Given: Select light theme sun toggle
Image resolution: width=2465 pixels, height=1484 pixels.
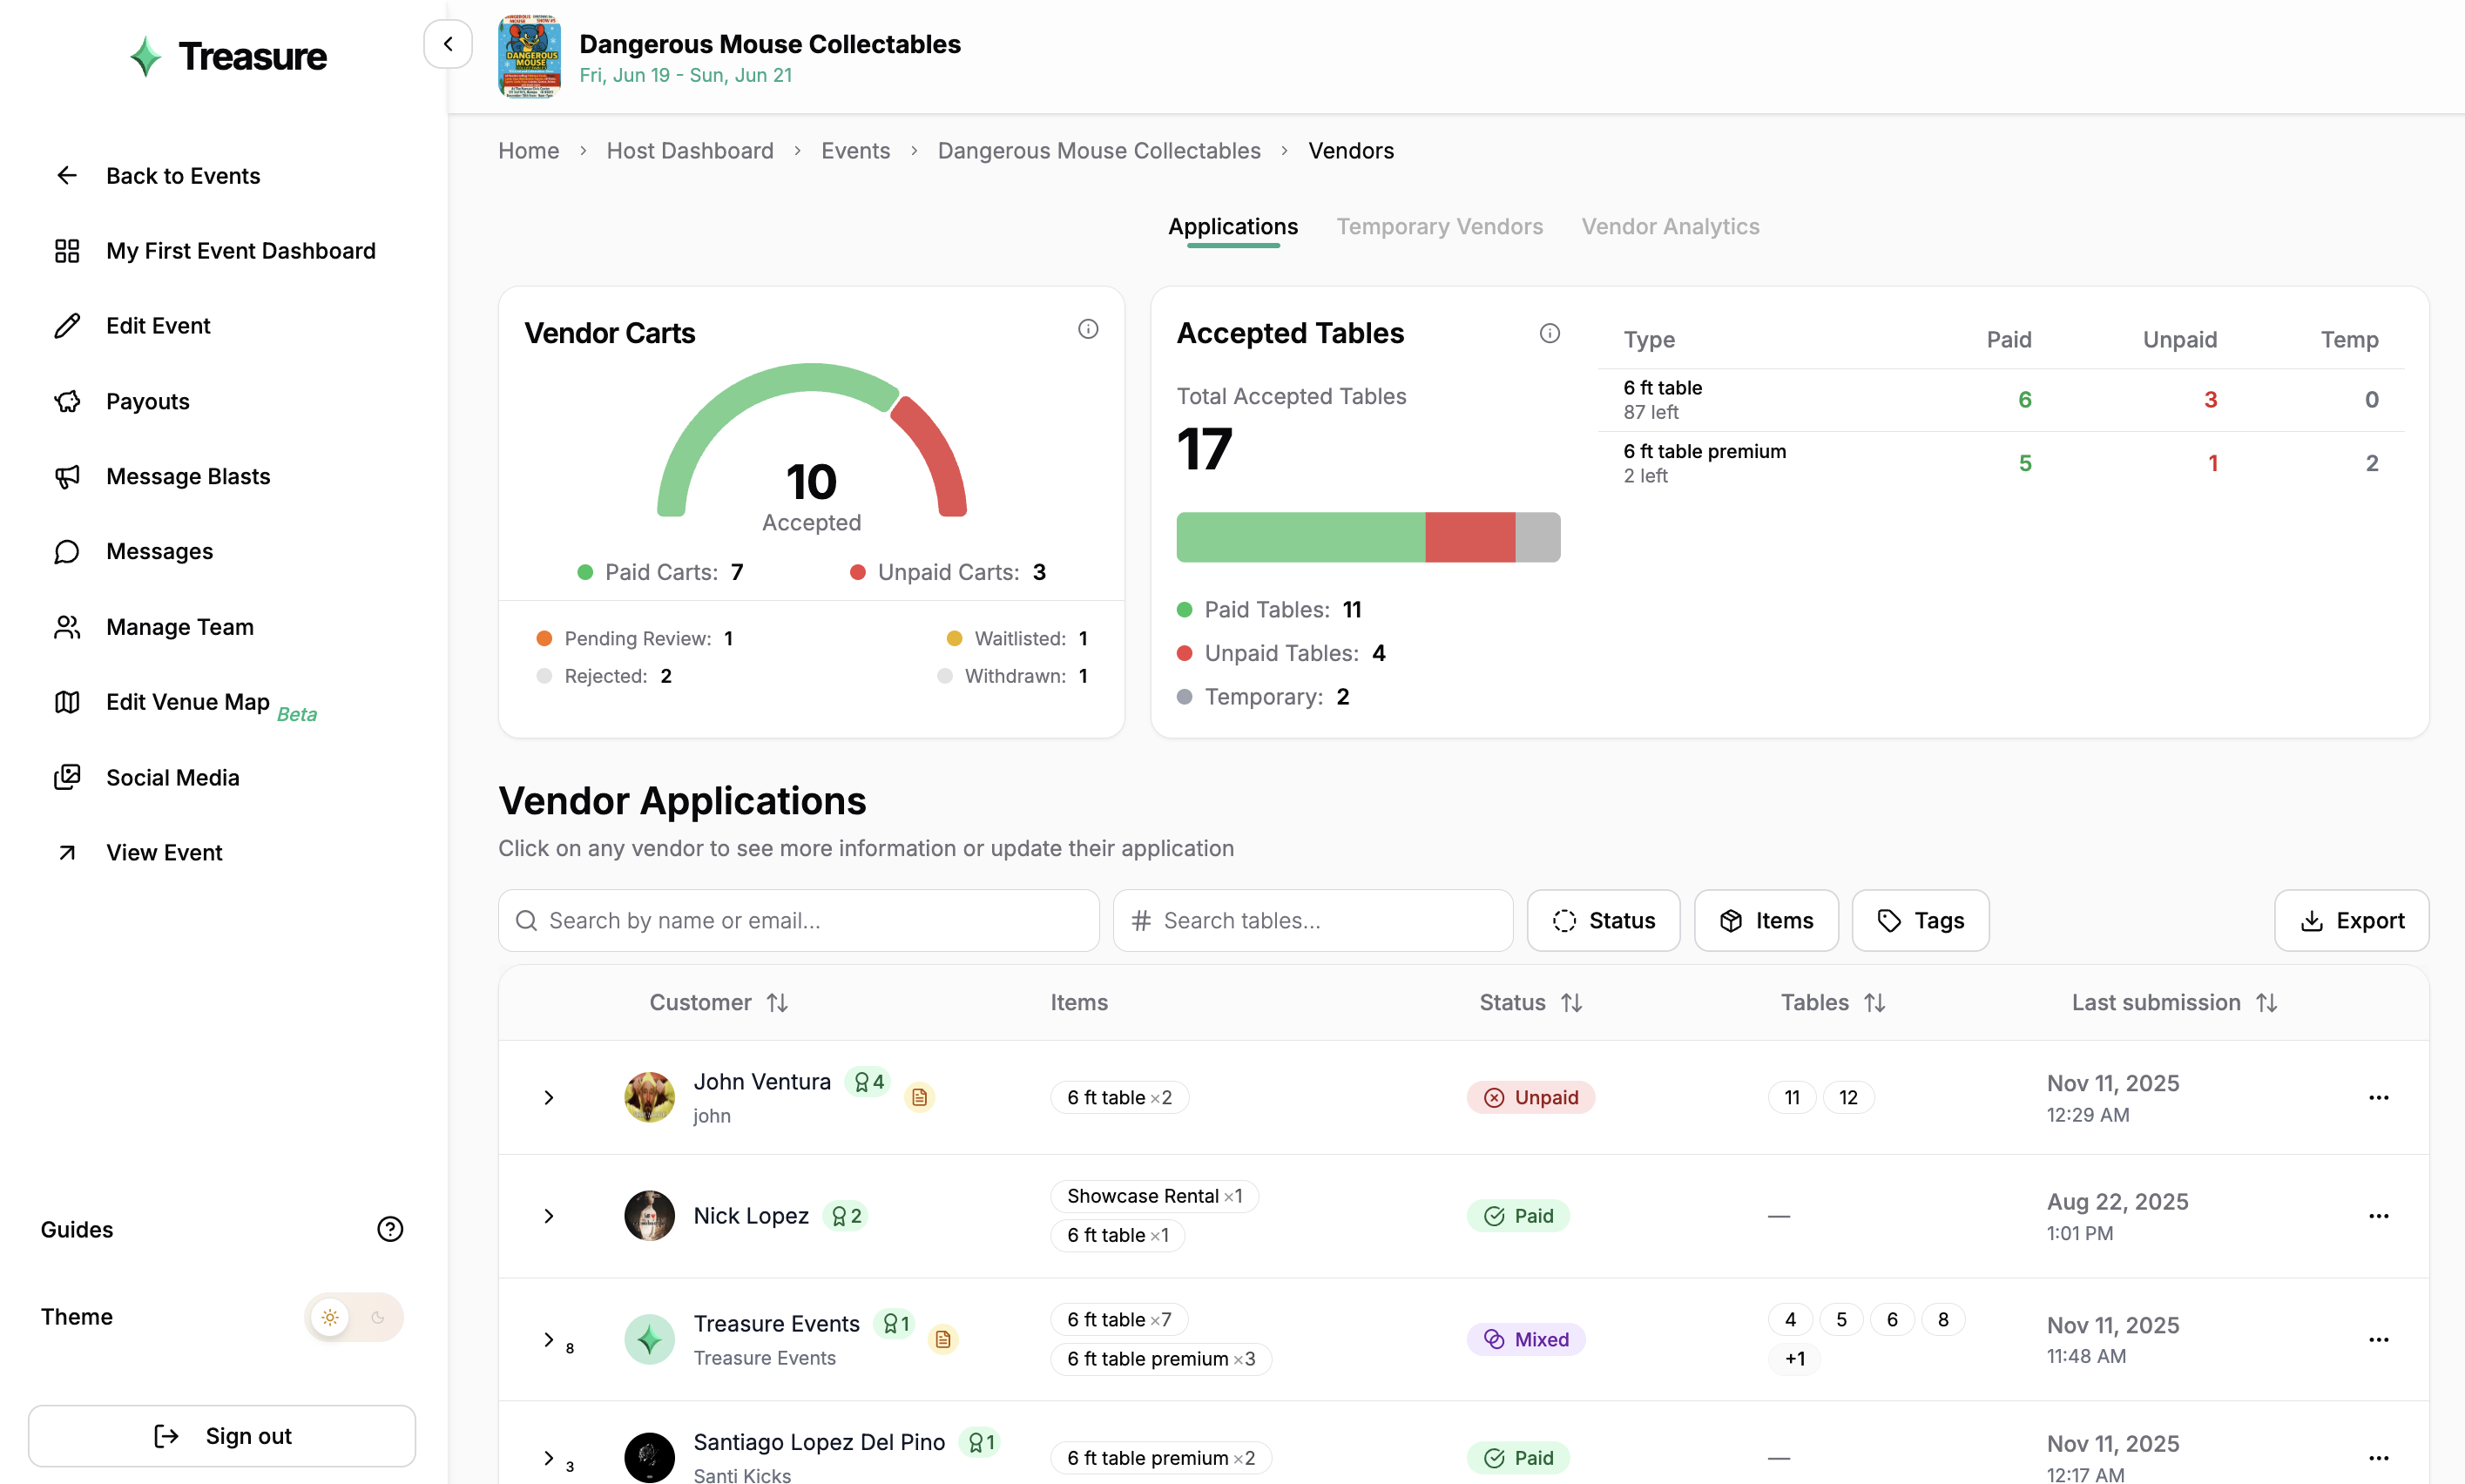Looking at the screenshot, I should tap(330, 1317).
